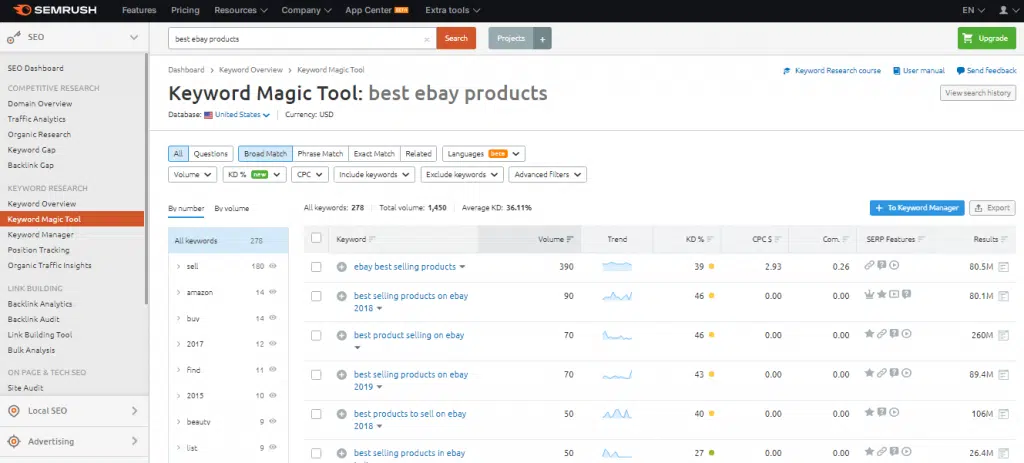Screen dimensions: 1024x463
Task: Click into the keyword search input field
Action: pyautogui.click(x=295, y=39)
